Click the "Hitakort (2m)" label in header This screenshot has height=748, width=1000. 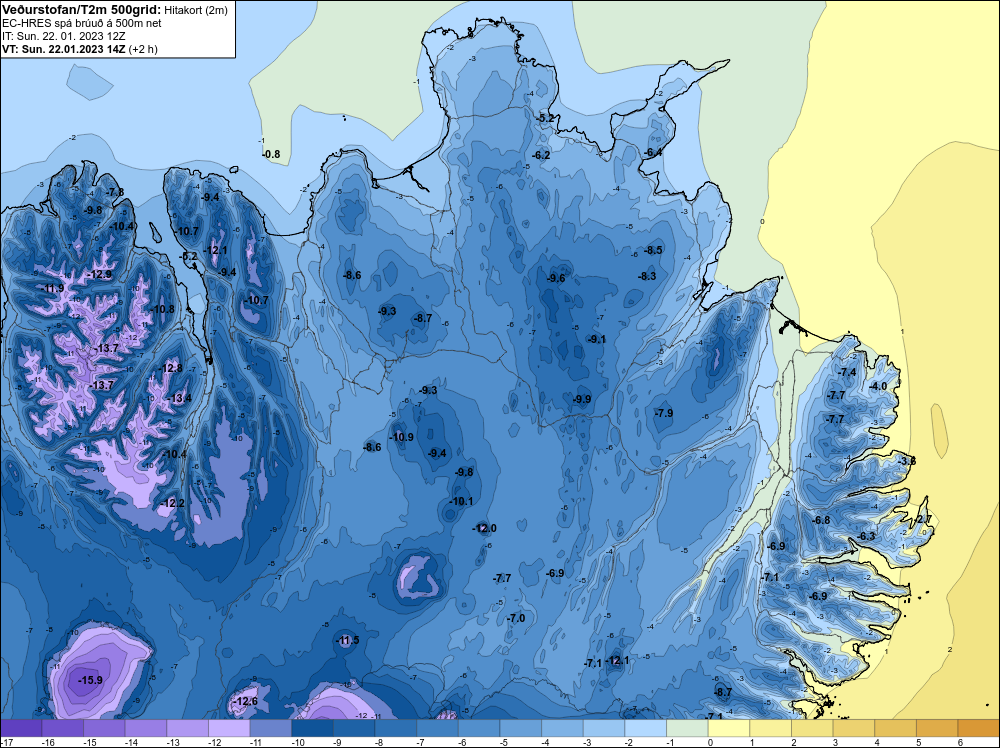click(x=195, y=10)
